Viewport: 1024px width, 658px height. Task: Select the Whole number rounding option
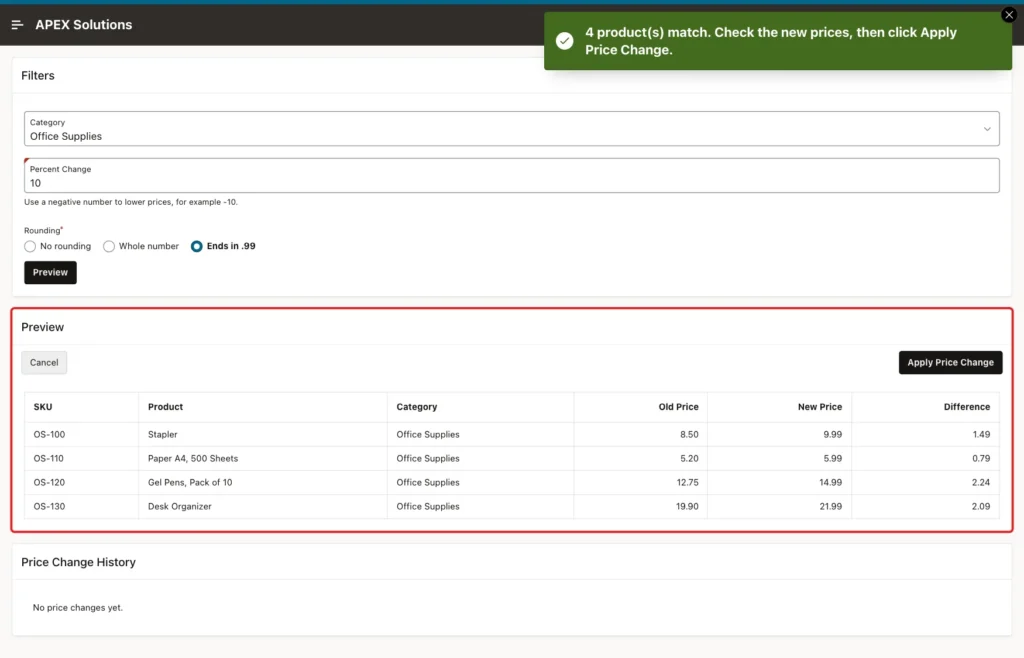click(x=109, y=246)
